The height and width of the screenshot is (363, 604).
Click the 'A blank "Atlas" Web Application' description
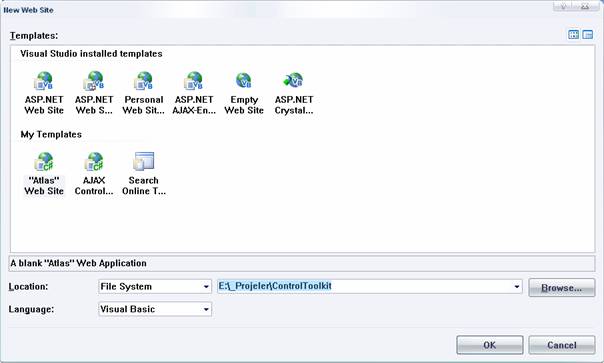(79, 263)
